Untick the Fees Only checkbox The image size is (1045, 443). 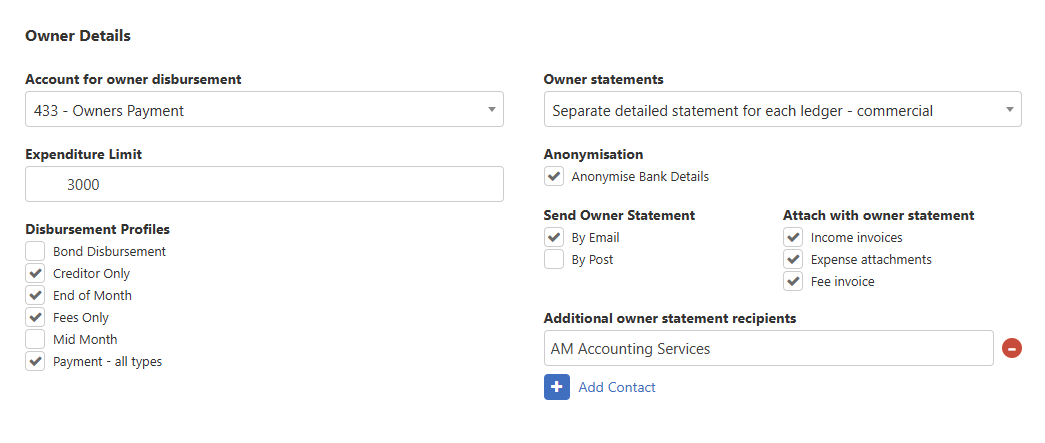coord(36,318)
